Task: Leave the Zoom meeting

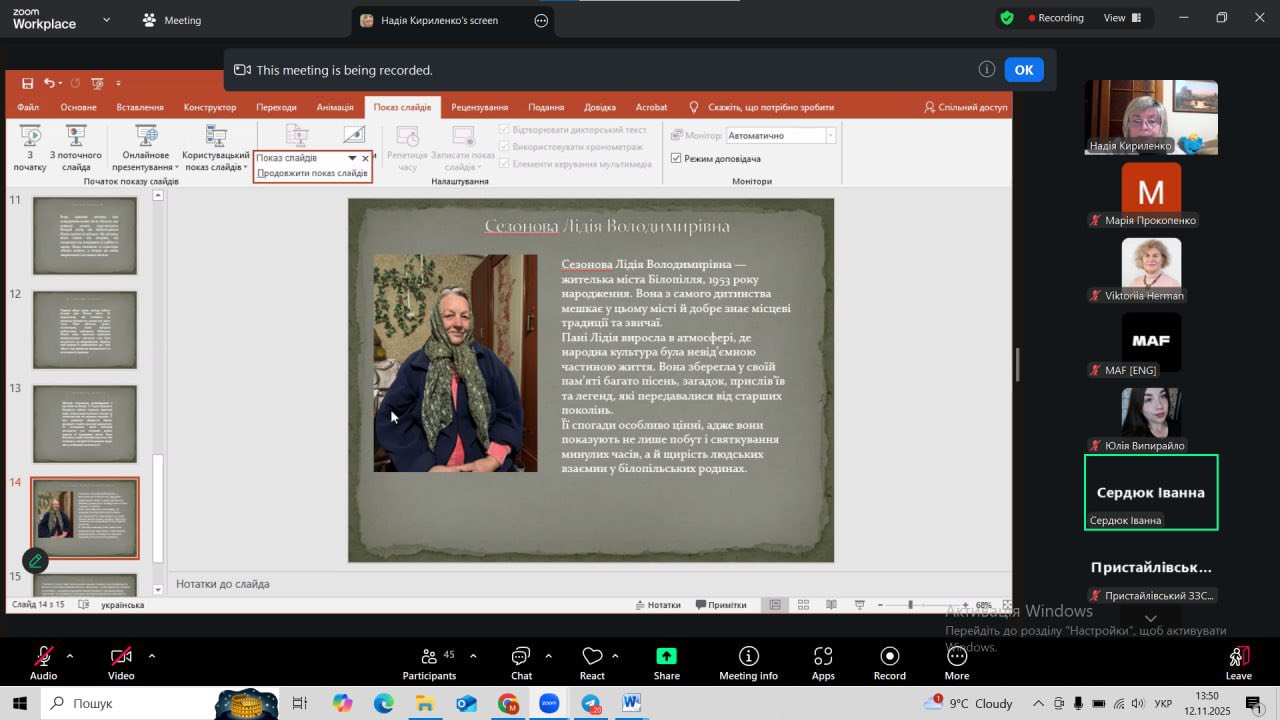Action: [1238, 661]
